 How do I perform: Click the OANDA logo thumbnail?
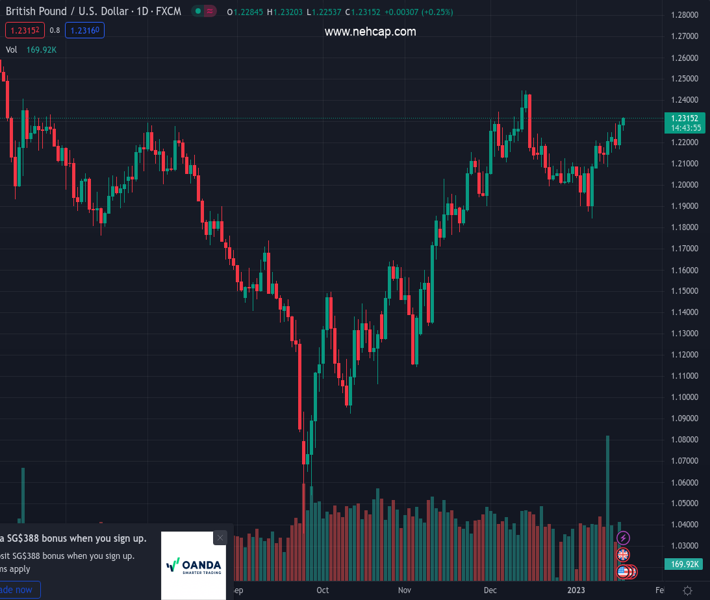(x=193, y=566)
